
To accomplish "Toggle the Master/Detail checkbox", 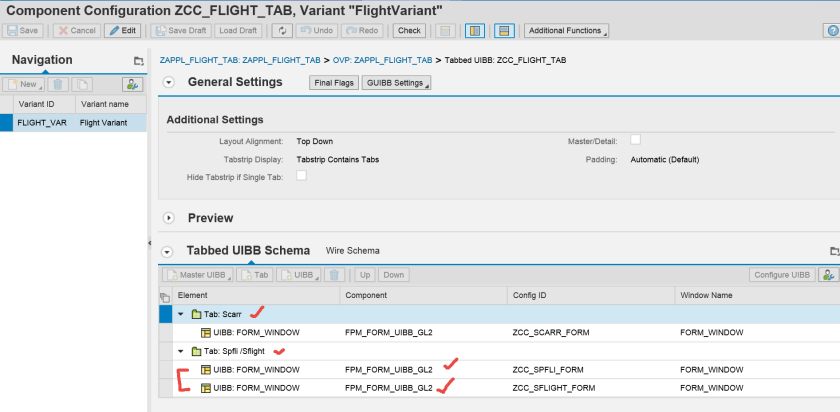I will [635, 140].
